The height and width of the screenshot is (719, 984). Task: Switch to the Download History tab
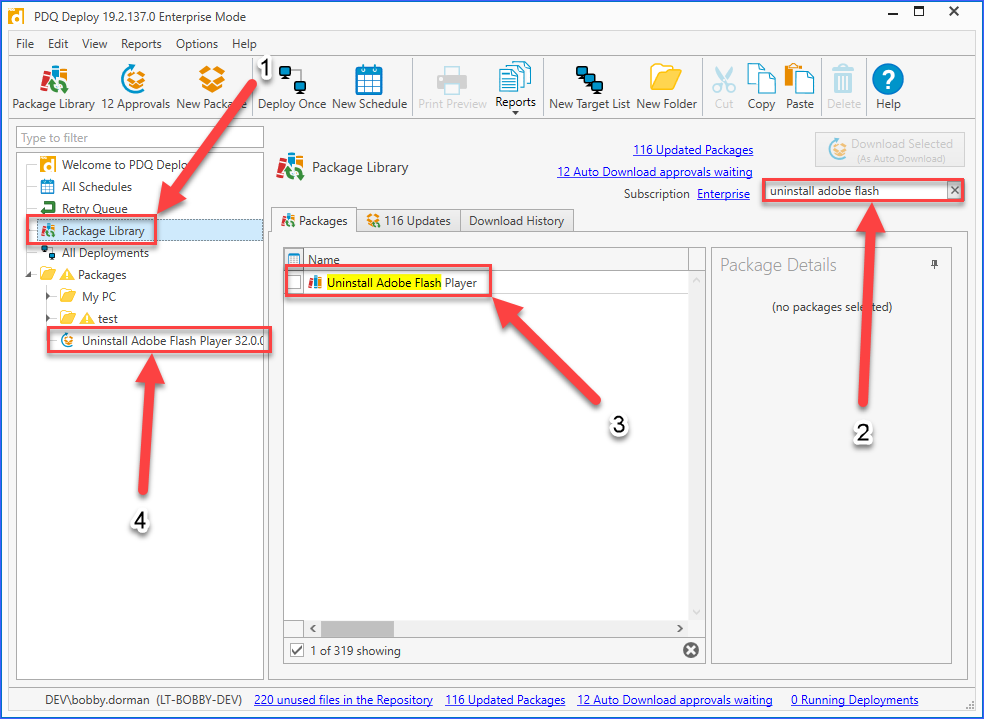[516, 221]
